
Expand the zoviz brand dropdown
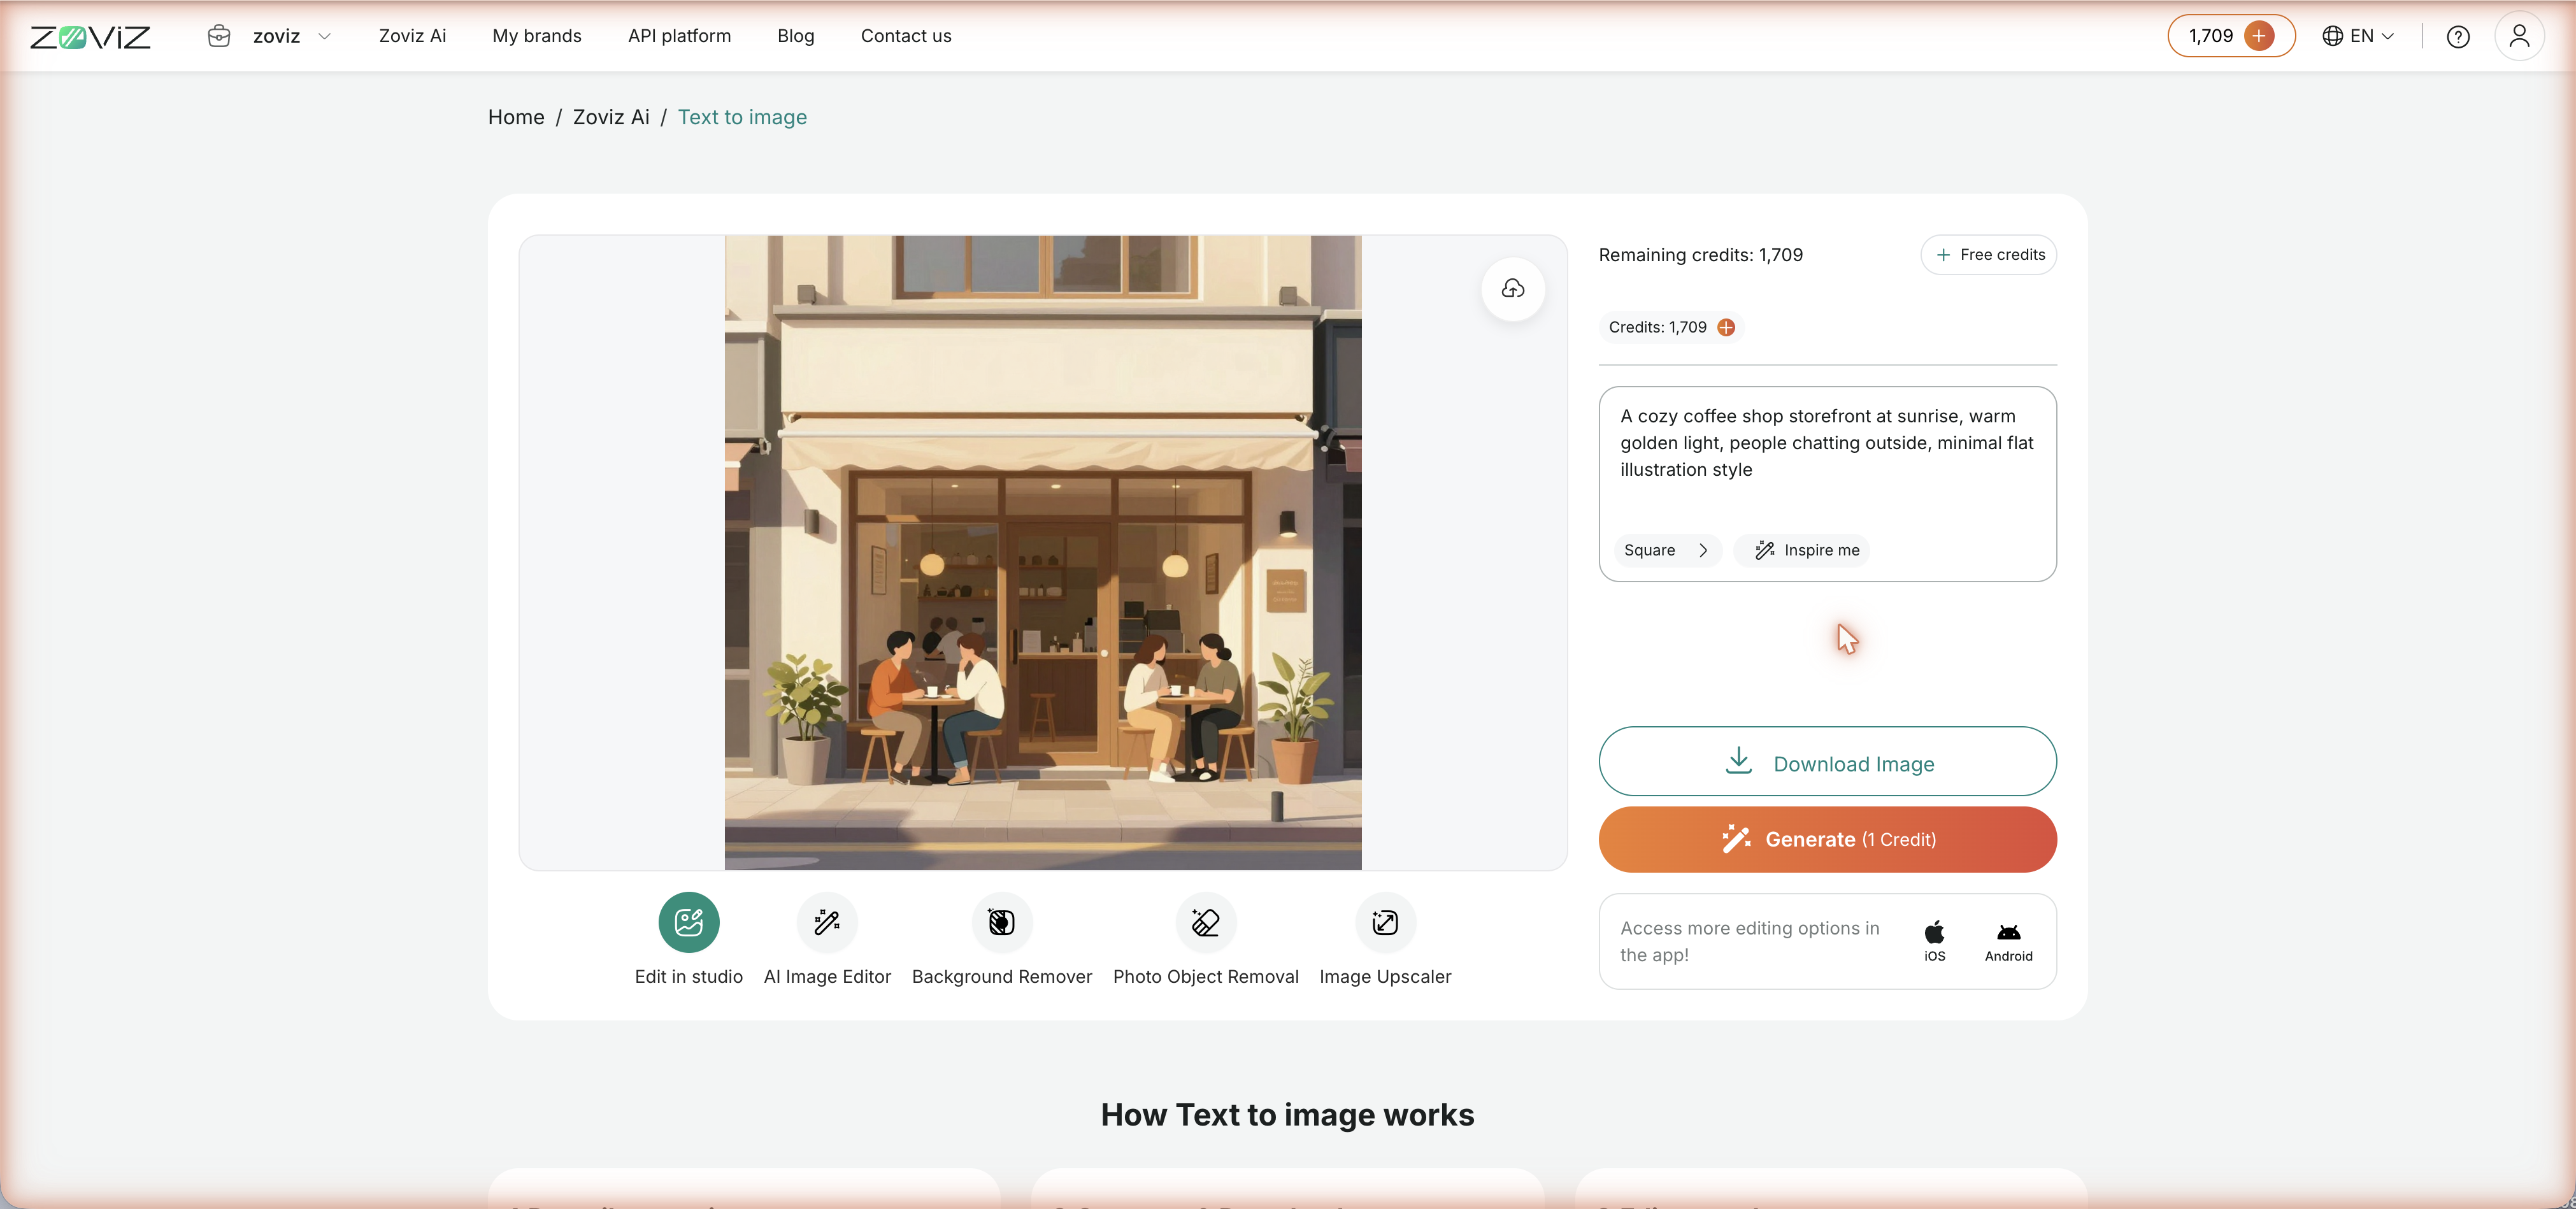click(324, 36)
